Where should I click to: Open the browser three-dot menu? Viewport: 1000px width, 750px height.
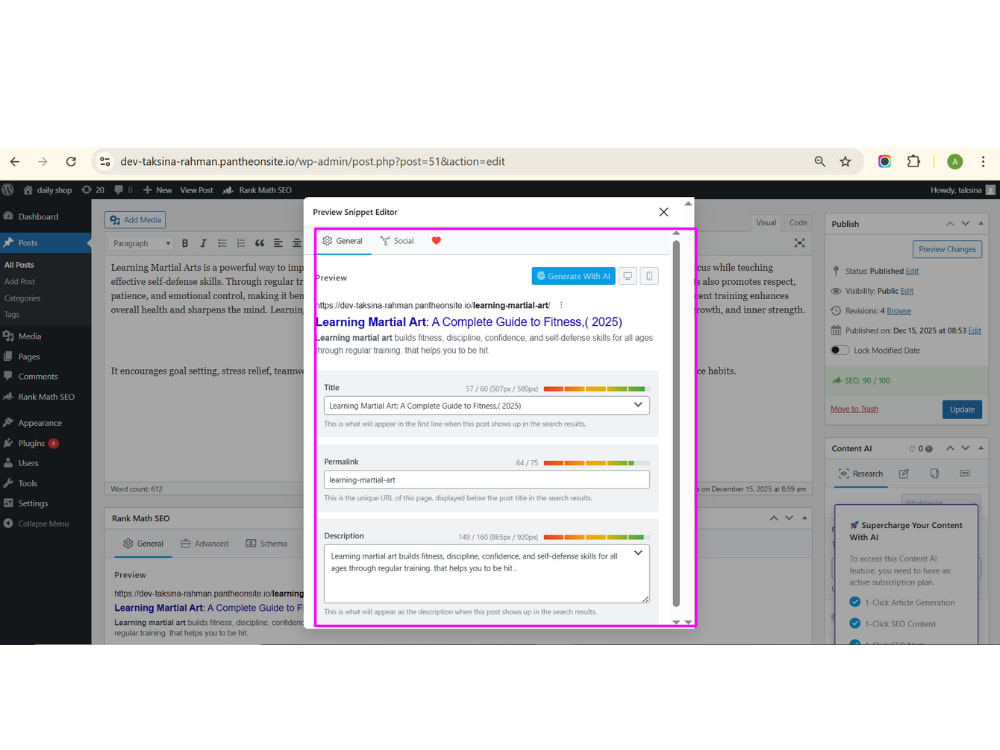click(x=983, y=161)
